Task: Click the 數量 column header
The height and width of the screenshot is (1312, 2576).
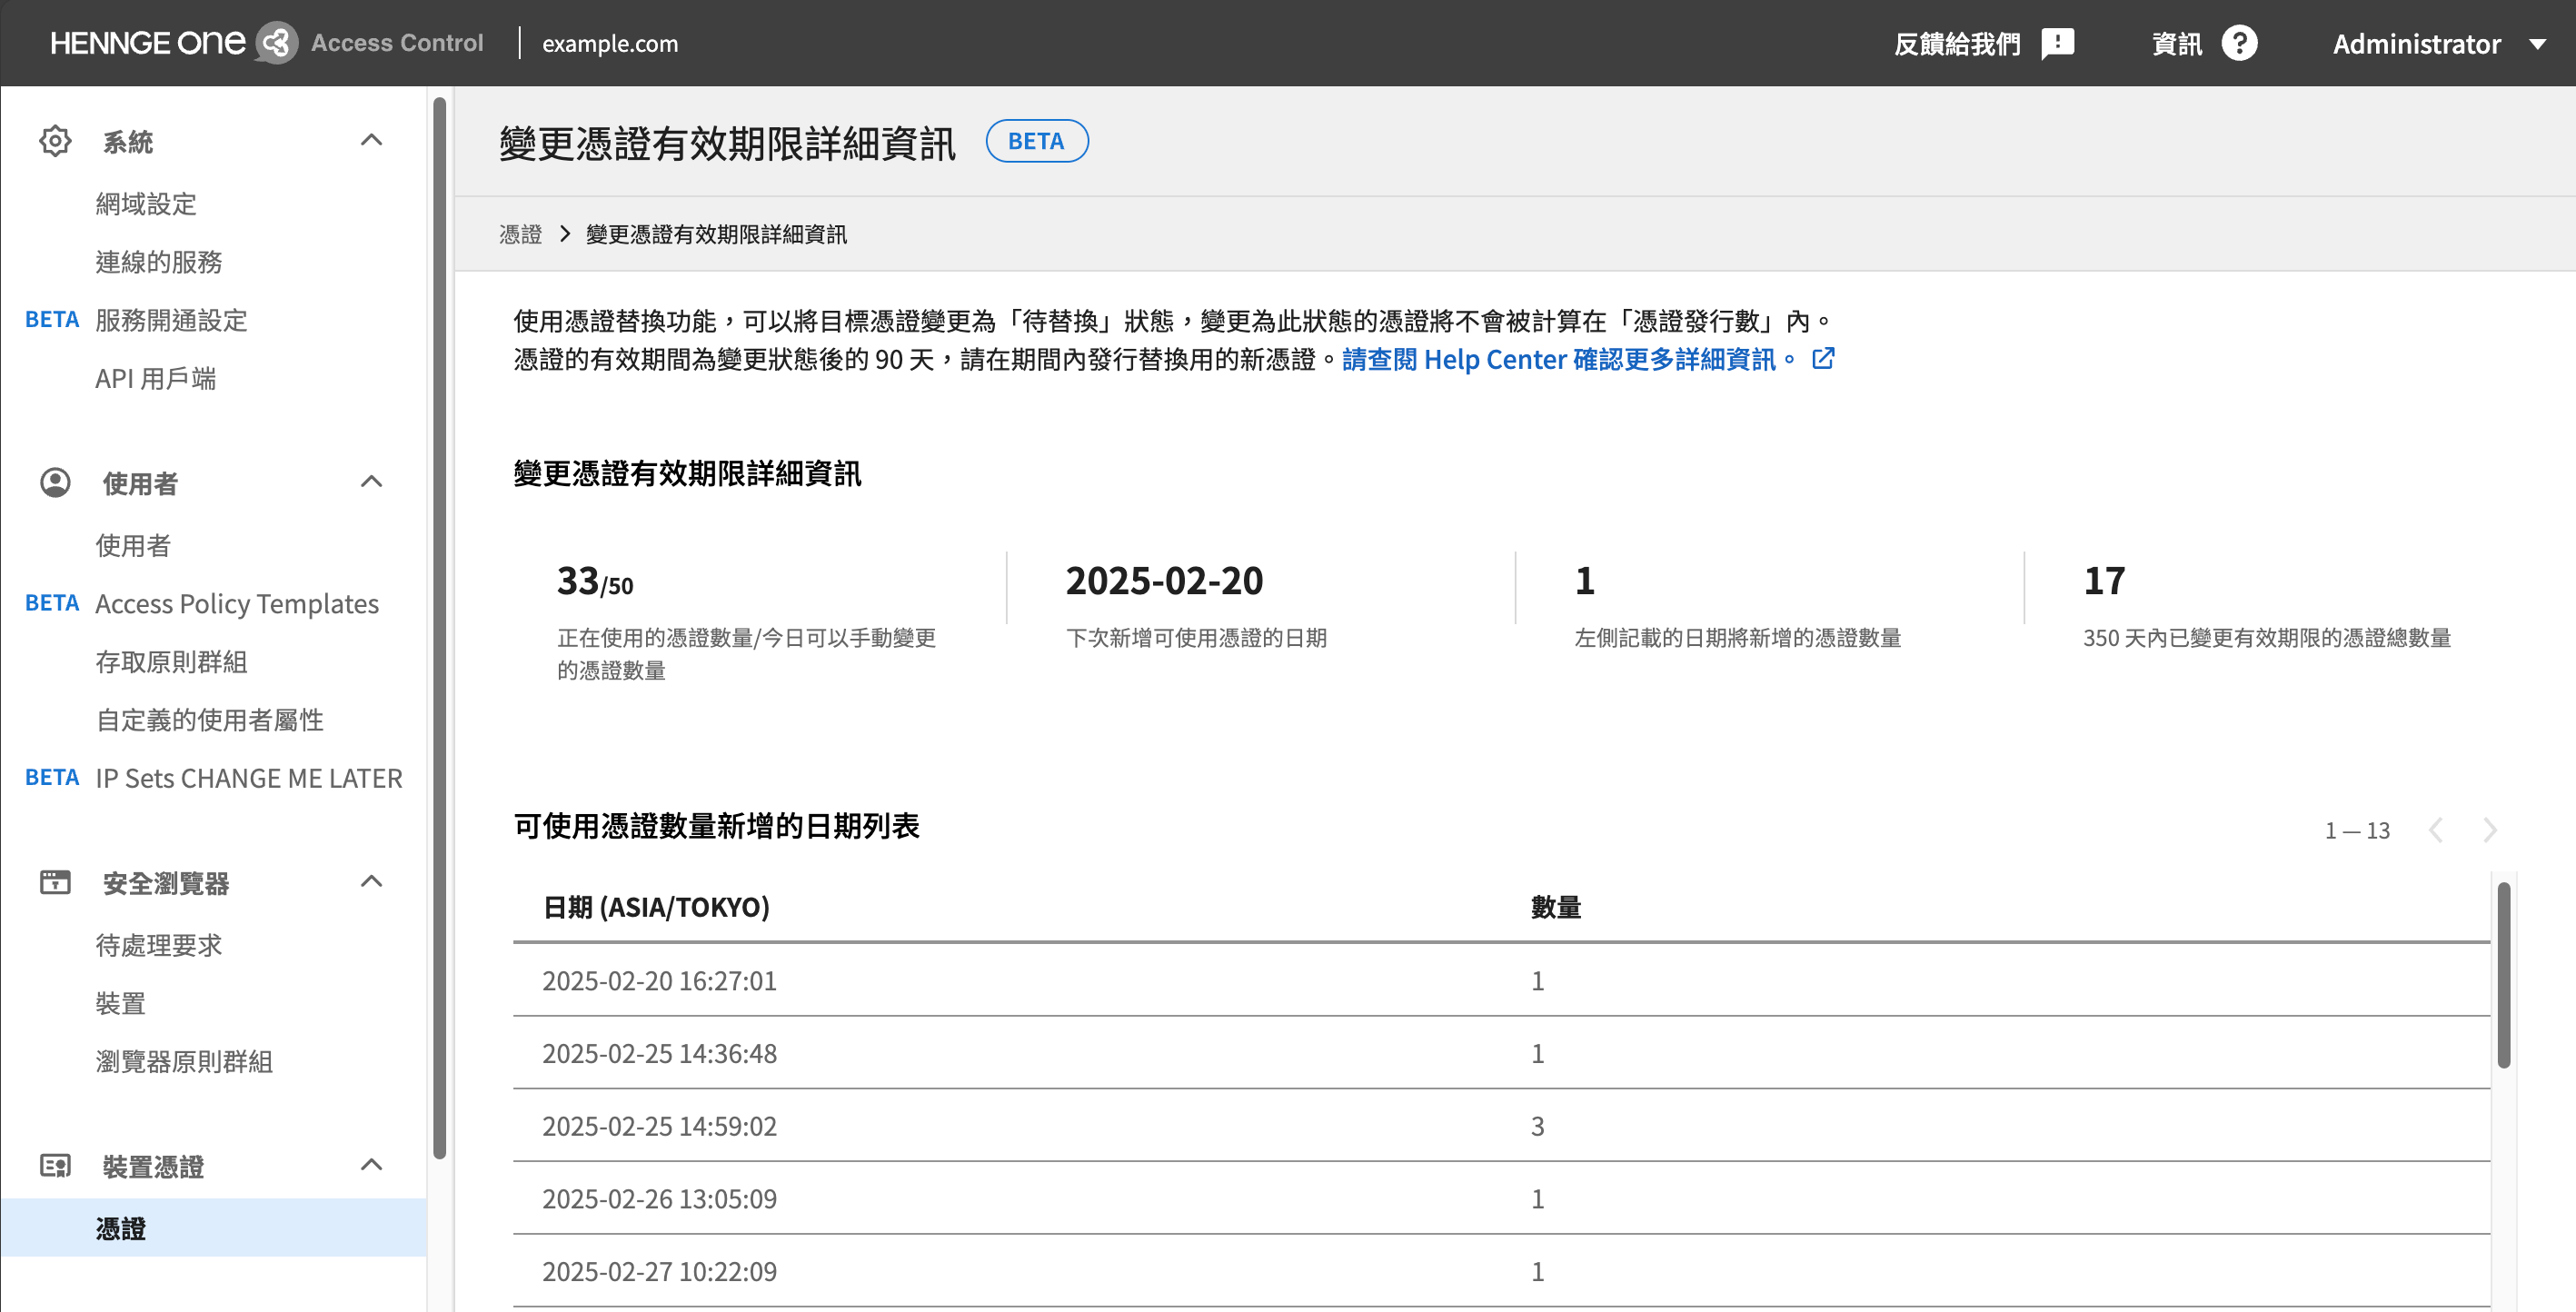Action: [x=1556, y=906]
